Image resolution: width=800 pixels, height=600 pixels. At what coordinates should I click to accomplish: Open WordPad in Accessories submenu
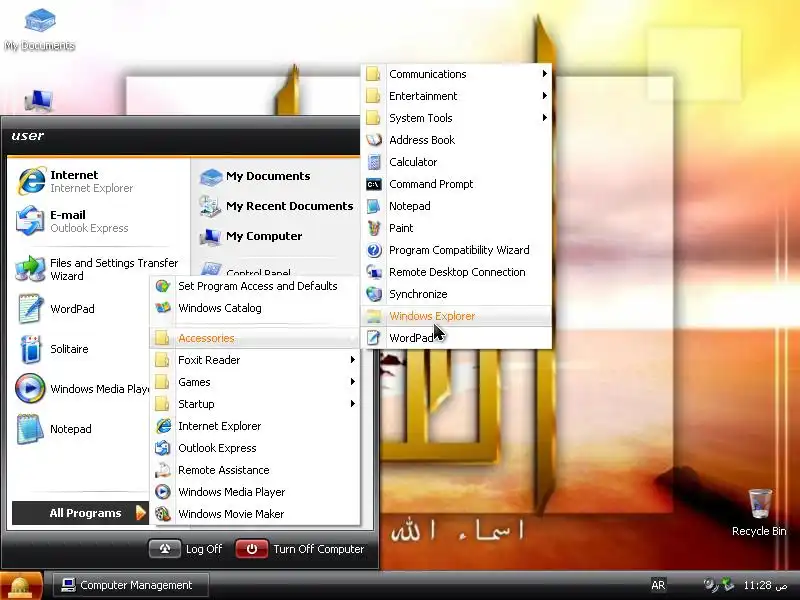pos(456,338)
